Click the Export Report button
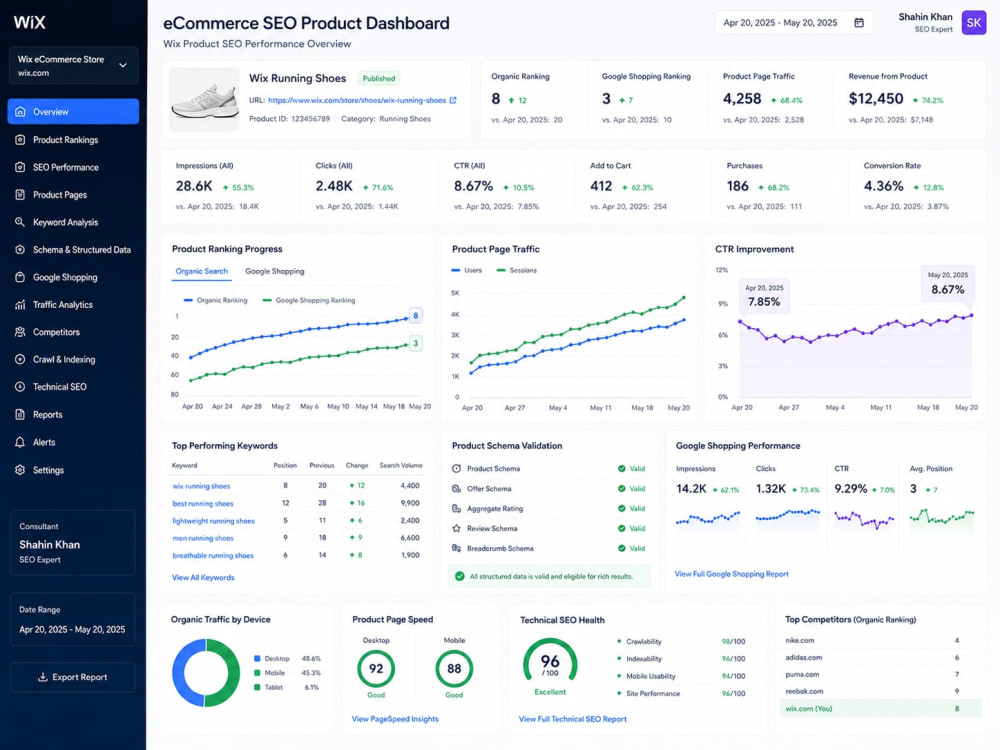 [x=73, y=677]
